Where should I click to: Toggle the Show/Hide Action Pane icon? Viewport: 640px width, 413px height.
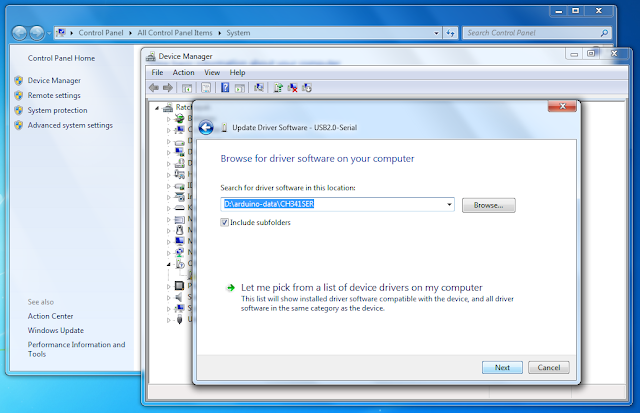point(240,88)
